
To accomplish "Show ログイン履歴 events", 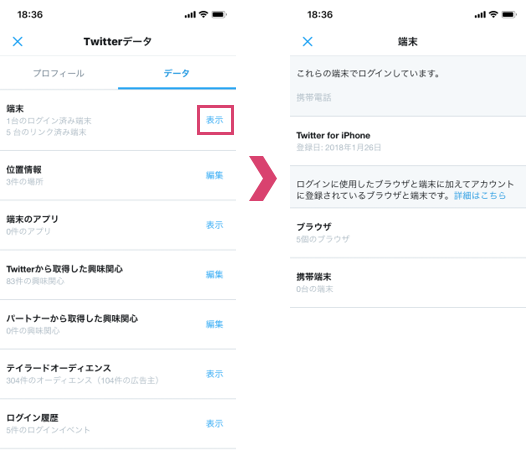I will (215, 423).
